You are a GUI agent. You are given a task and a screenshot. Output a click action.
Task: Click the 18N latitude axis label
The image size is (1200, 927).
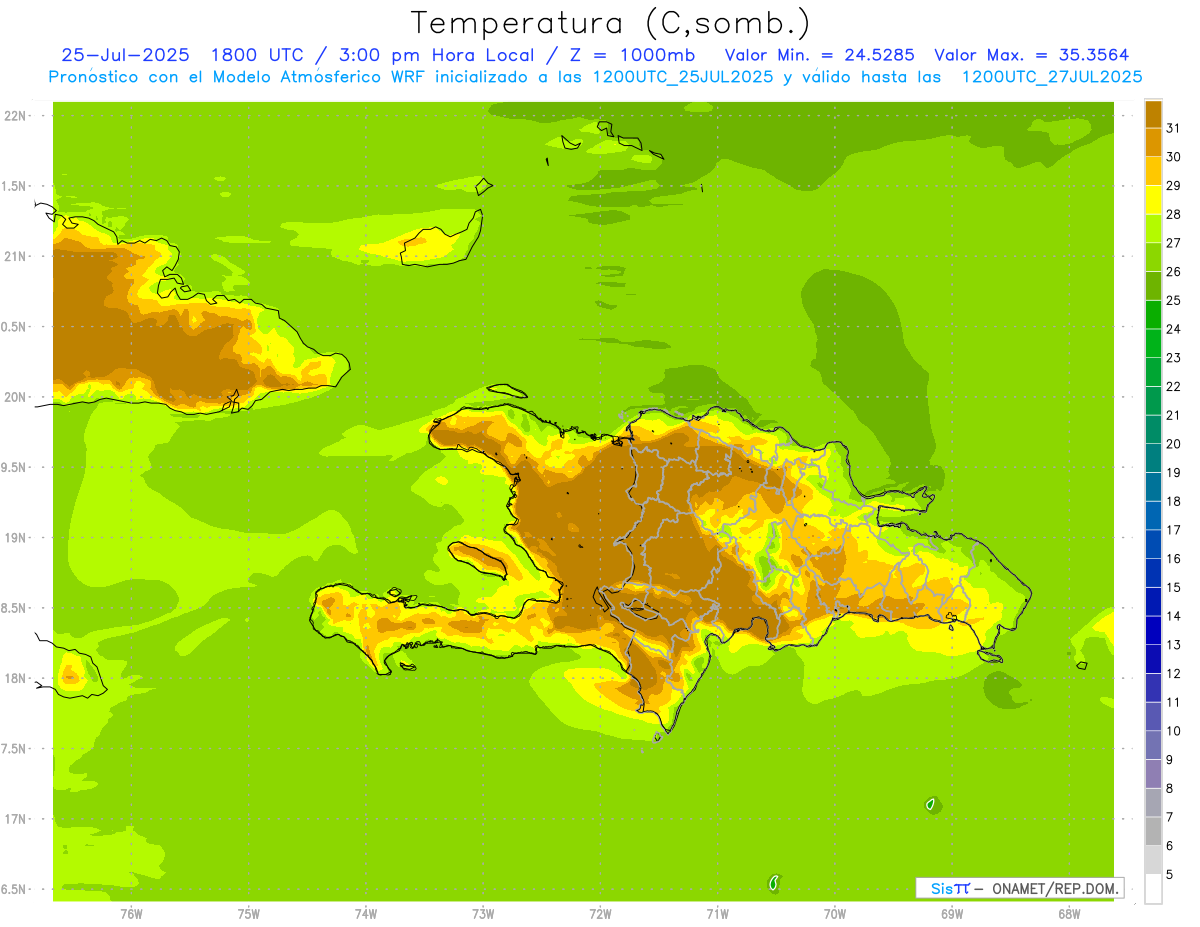[16, 678]
